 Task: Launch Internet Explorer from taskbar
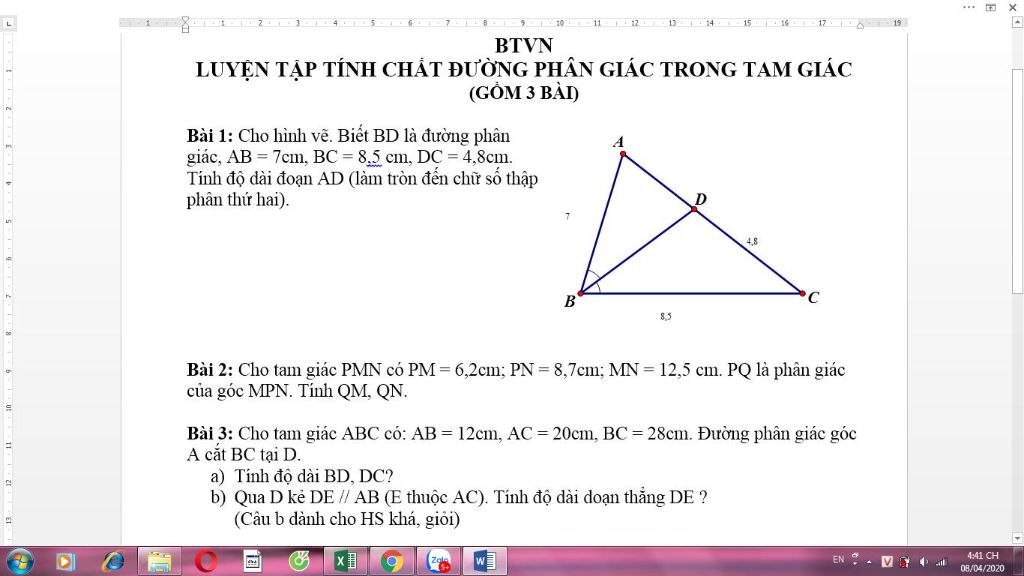point(113,561)
